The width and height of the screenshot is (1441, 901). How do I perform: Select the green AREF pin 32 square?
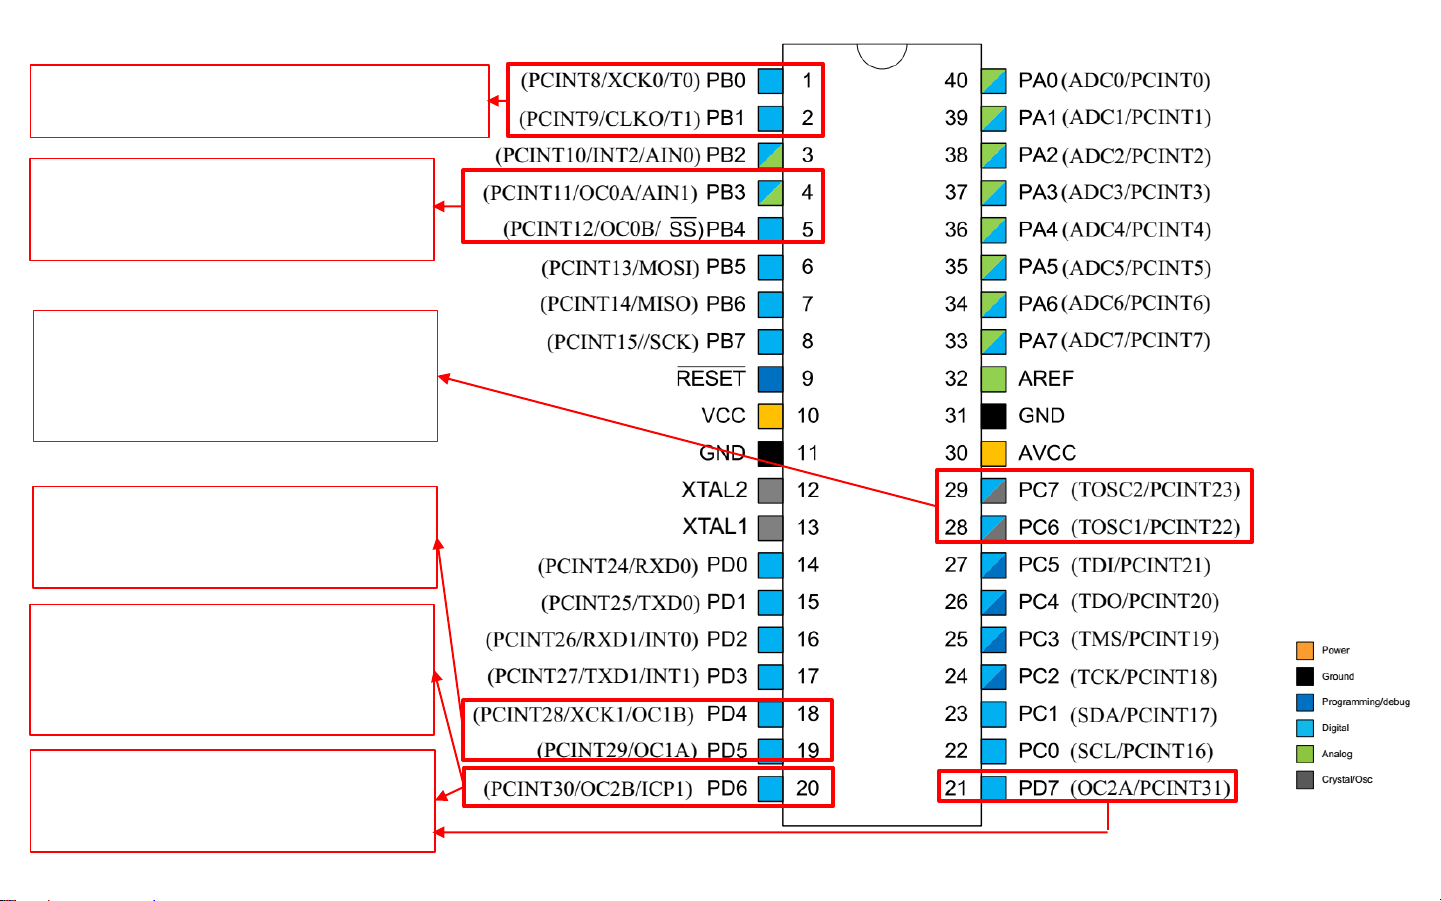coord(993,379)
